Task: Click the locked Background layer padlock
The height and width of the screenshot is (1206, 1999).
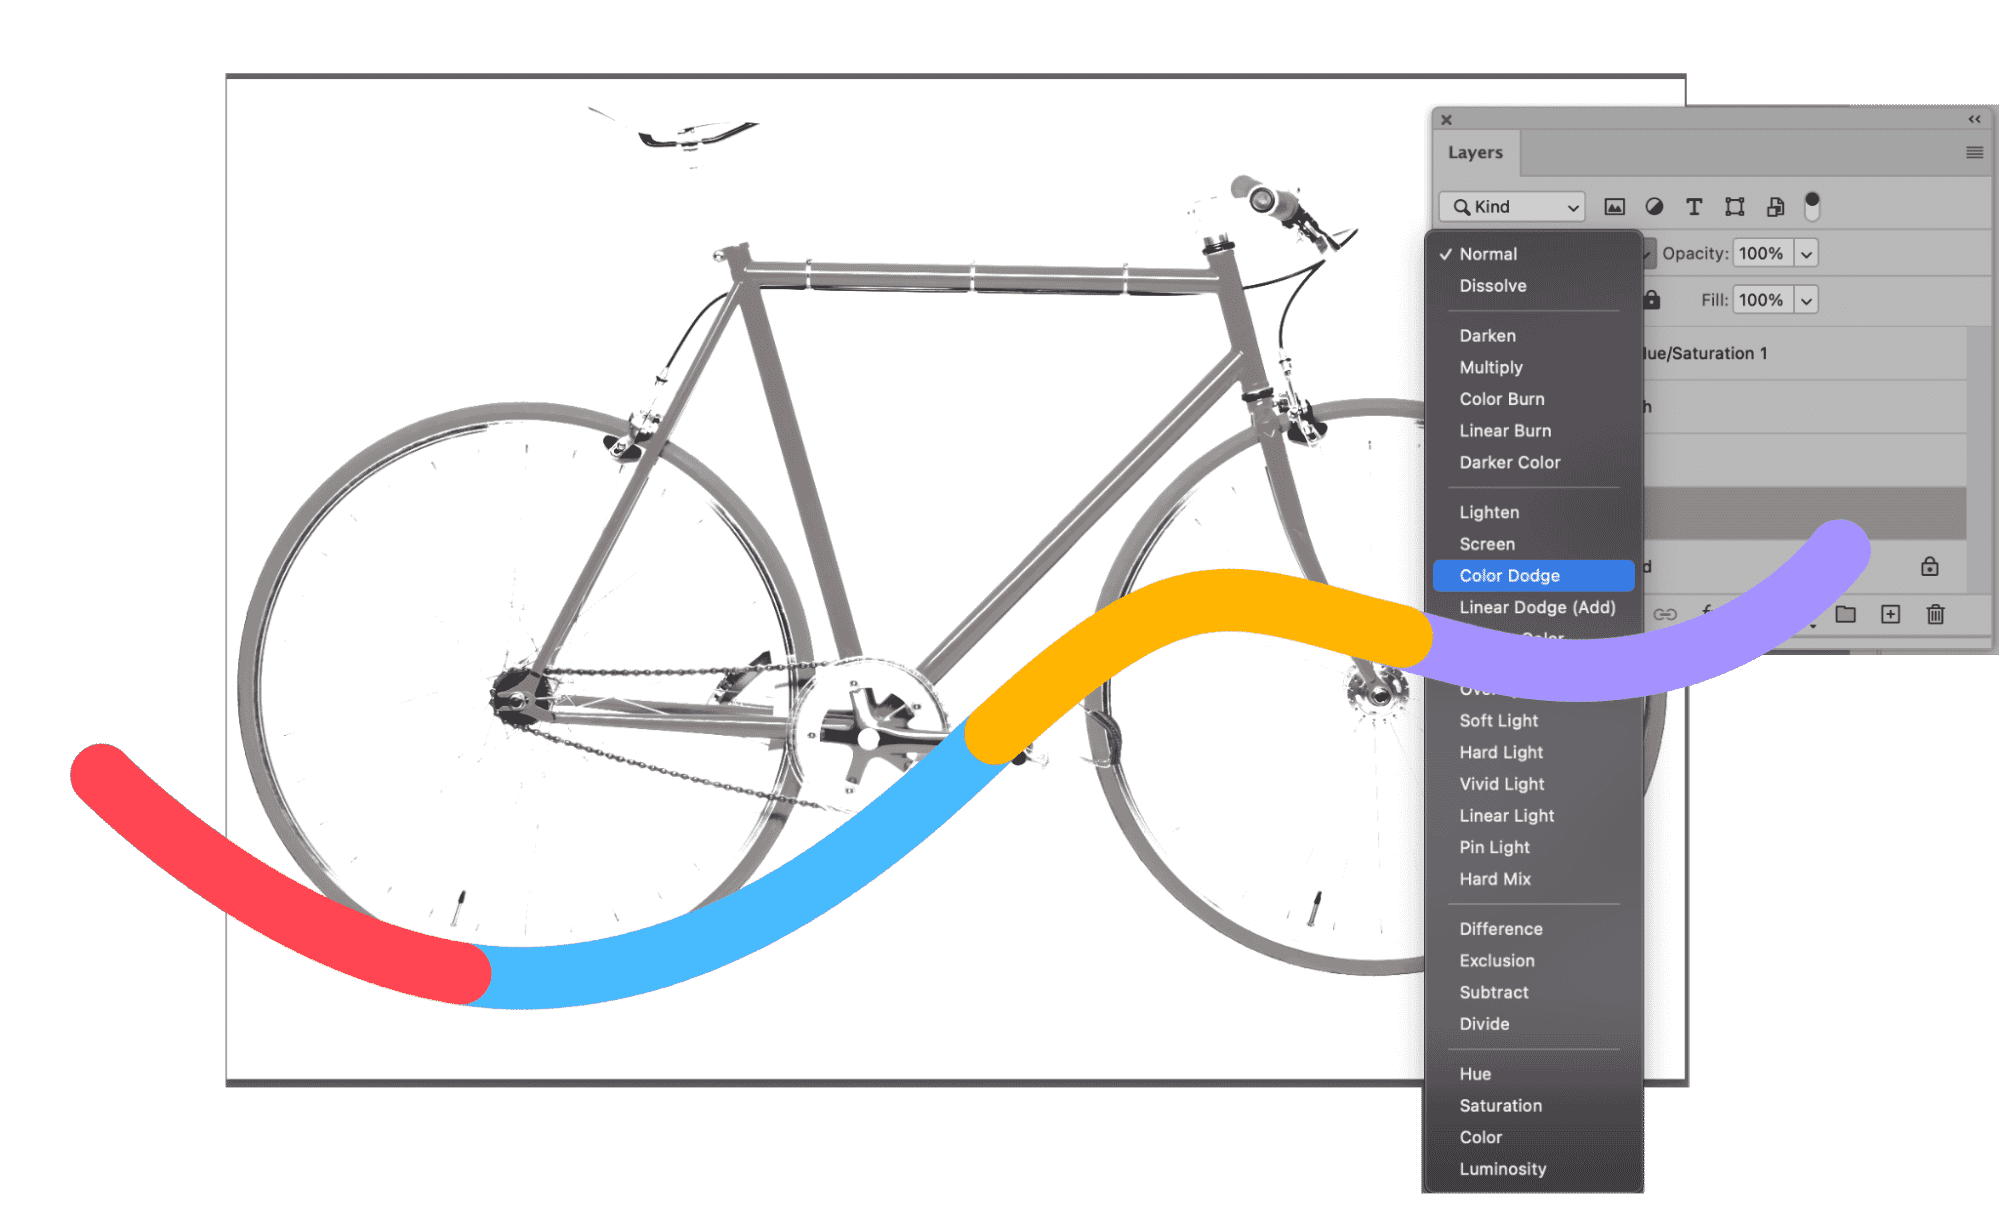Action: pos(1930,567)
